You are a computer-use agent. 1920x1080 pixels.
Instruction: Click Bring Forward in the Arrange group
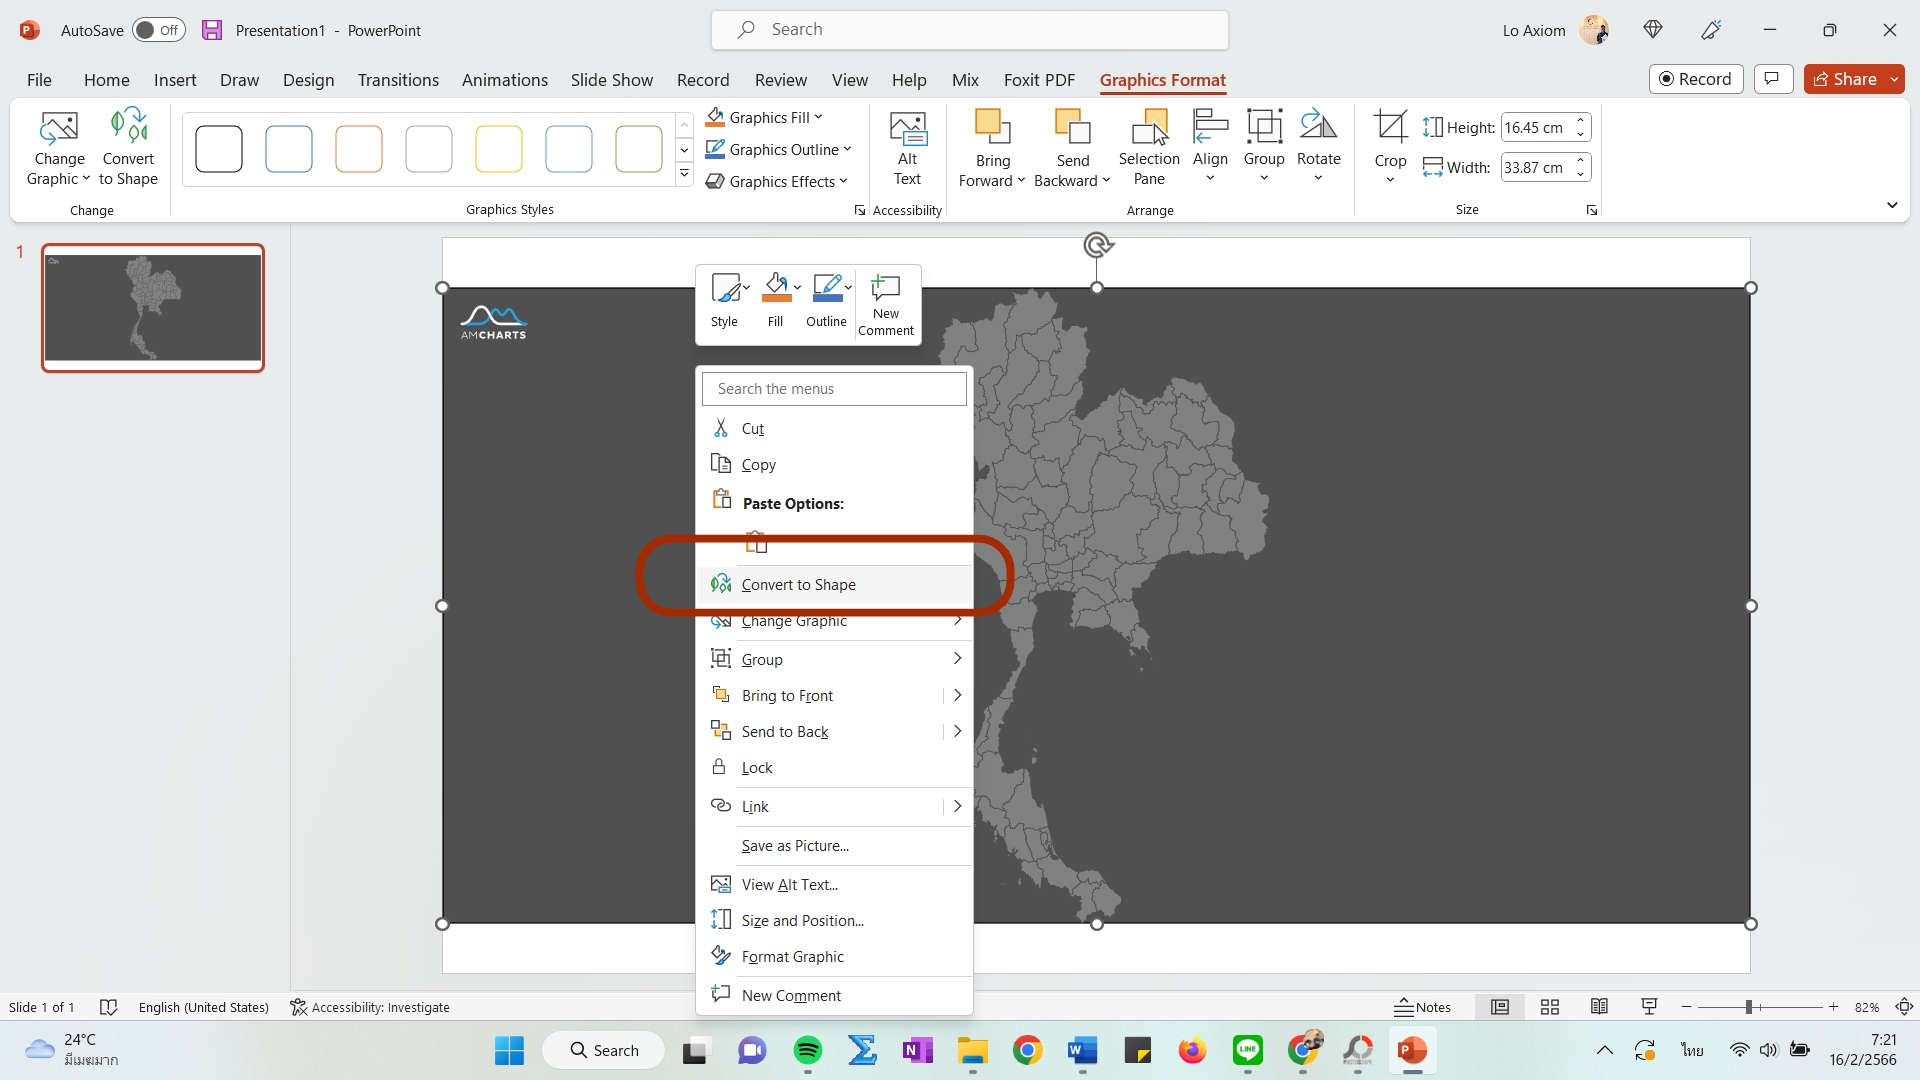[x=990, y=145]
